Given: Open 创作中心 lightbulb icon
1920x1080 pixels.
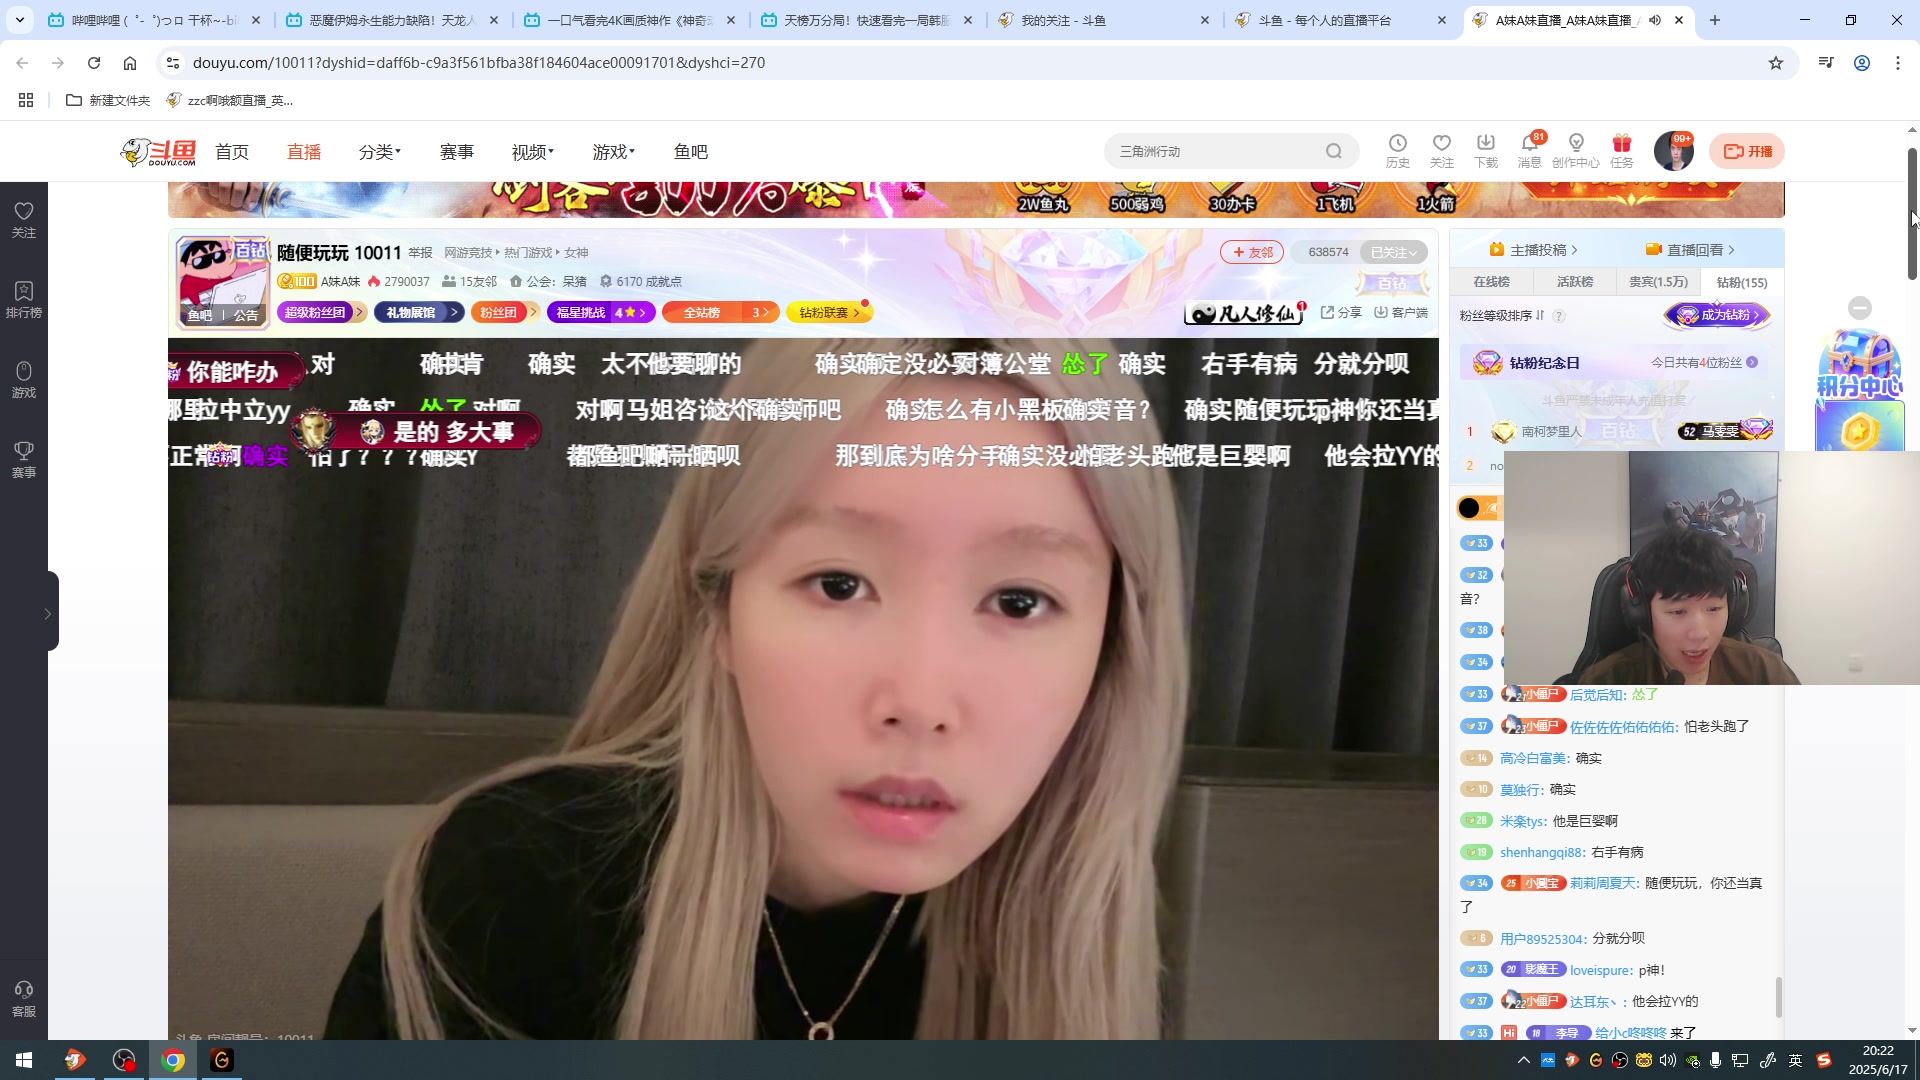Looking at the screenshot, I should (x=1576, y=151).
